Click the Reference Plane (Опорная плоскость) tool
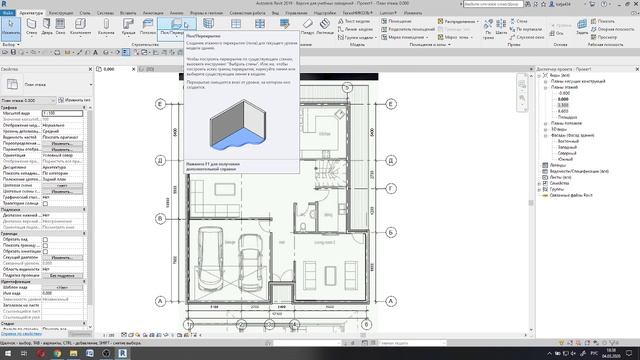This screenshot has width=640, height=360. pyautogui.click(x=613, y=29)
